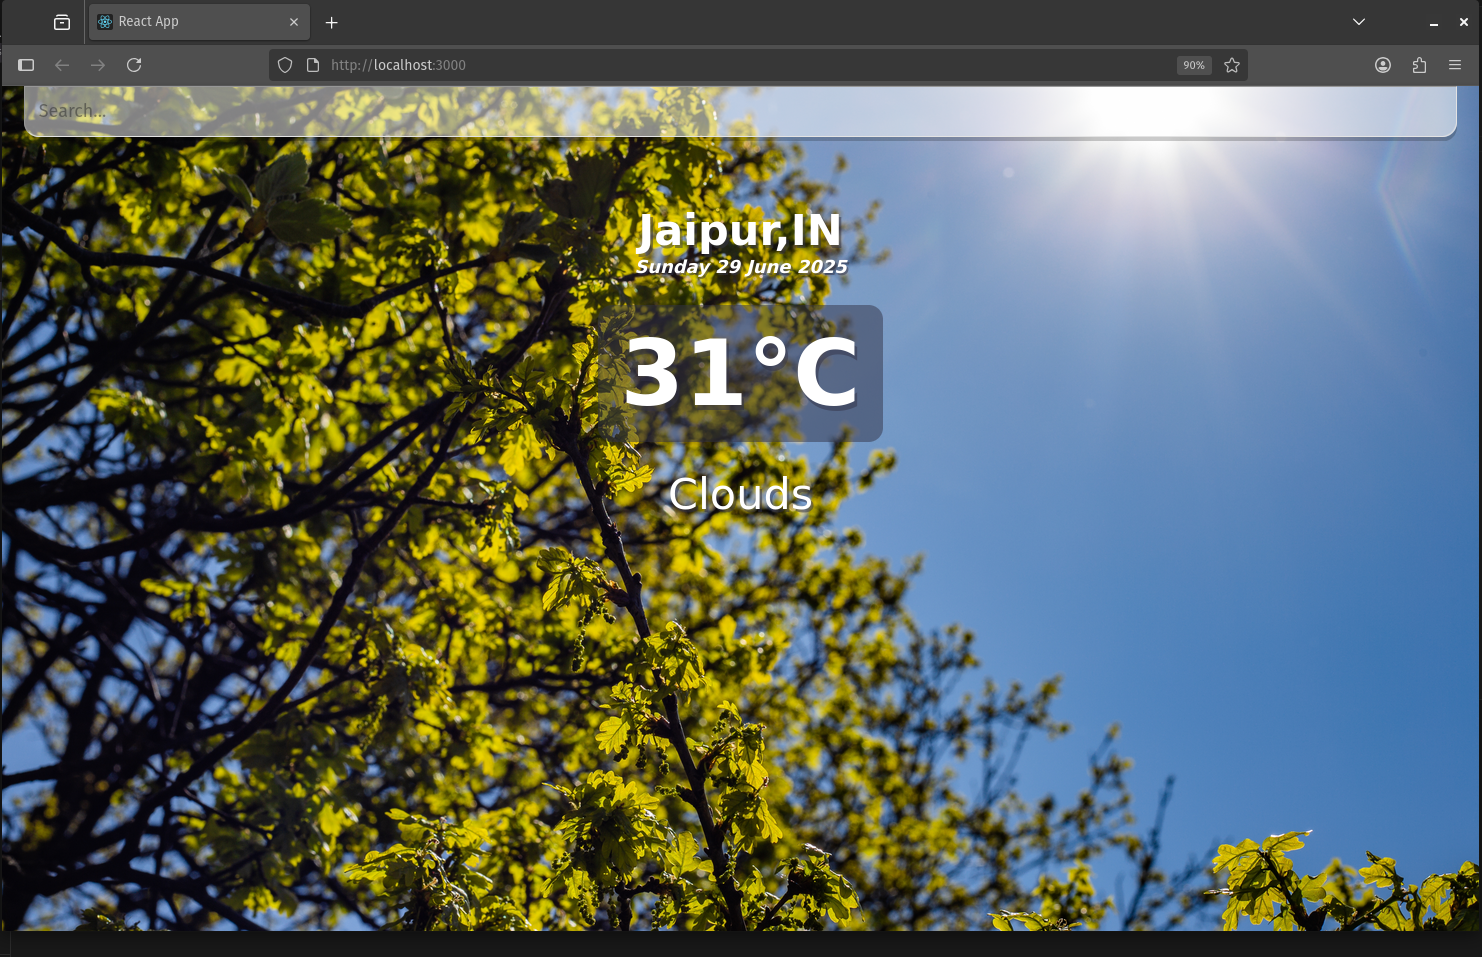The image size is (1482, 957).
Task: Bookmark this page with the star
Action: coord(1232,65)
